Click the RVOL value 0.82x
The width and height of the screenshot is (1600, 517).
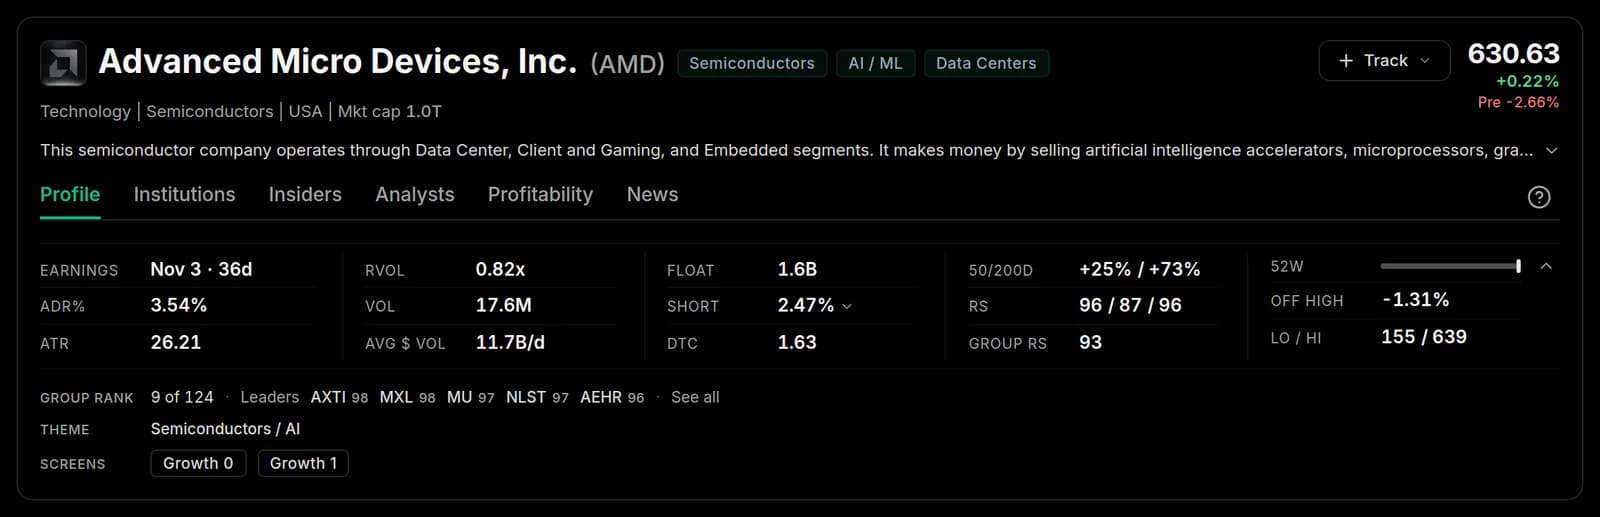click(500, 269)
